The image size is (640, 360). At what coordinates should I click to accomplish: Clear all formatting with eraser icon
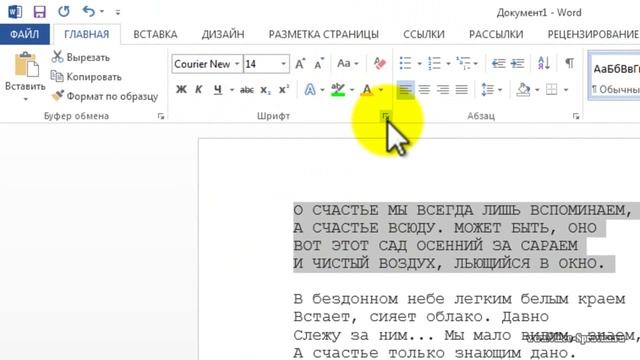click(380, 64)
